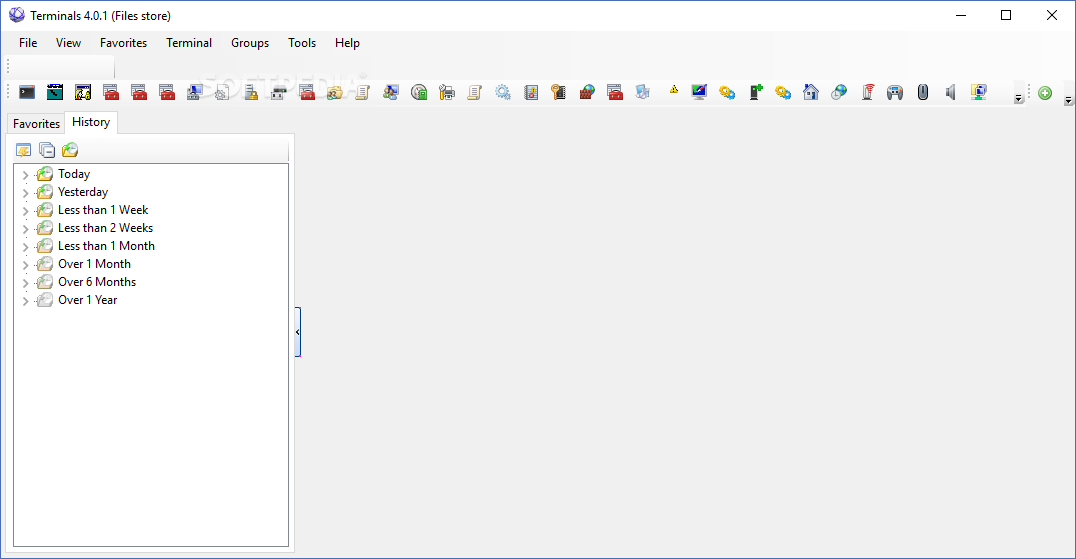Click the computer monitor with keyboard icon

195,92
